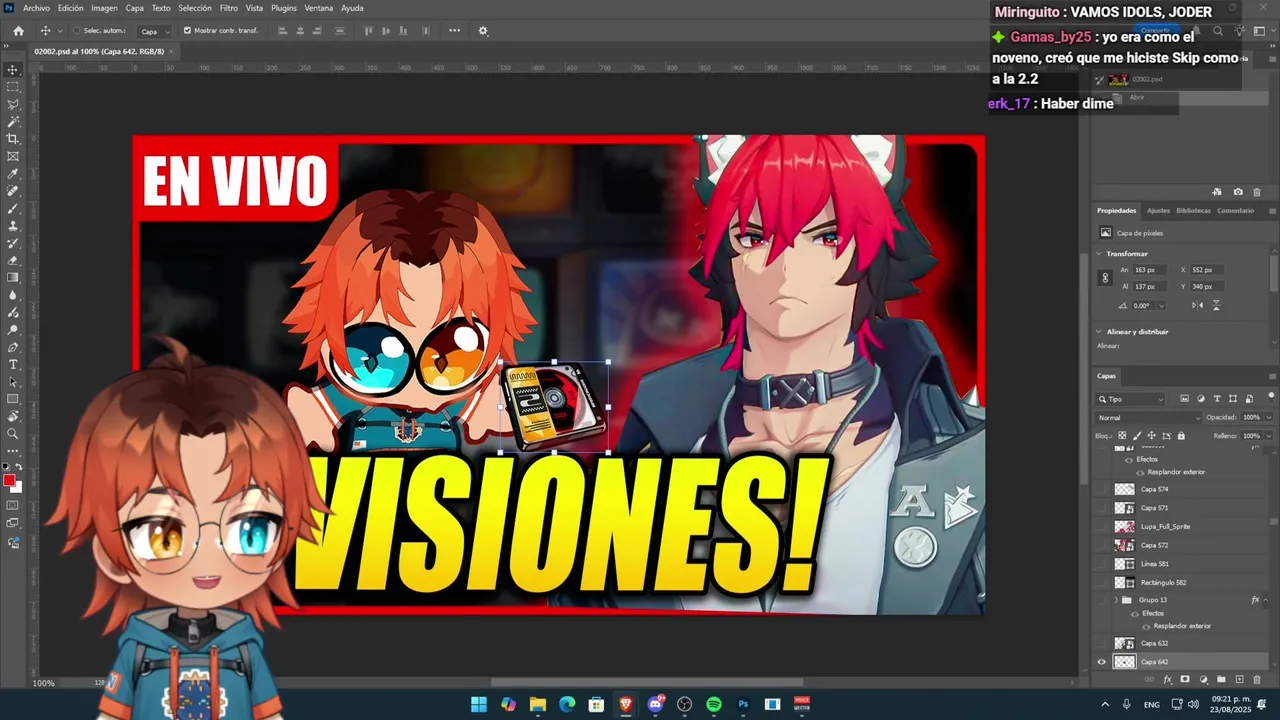Select the Move tool in the toolbar

(13, 70)
